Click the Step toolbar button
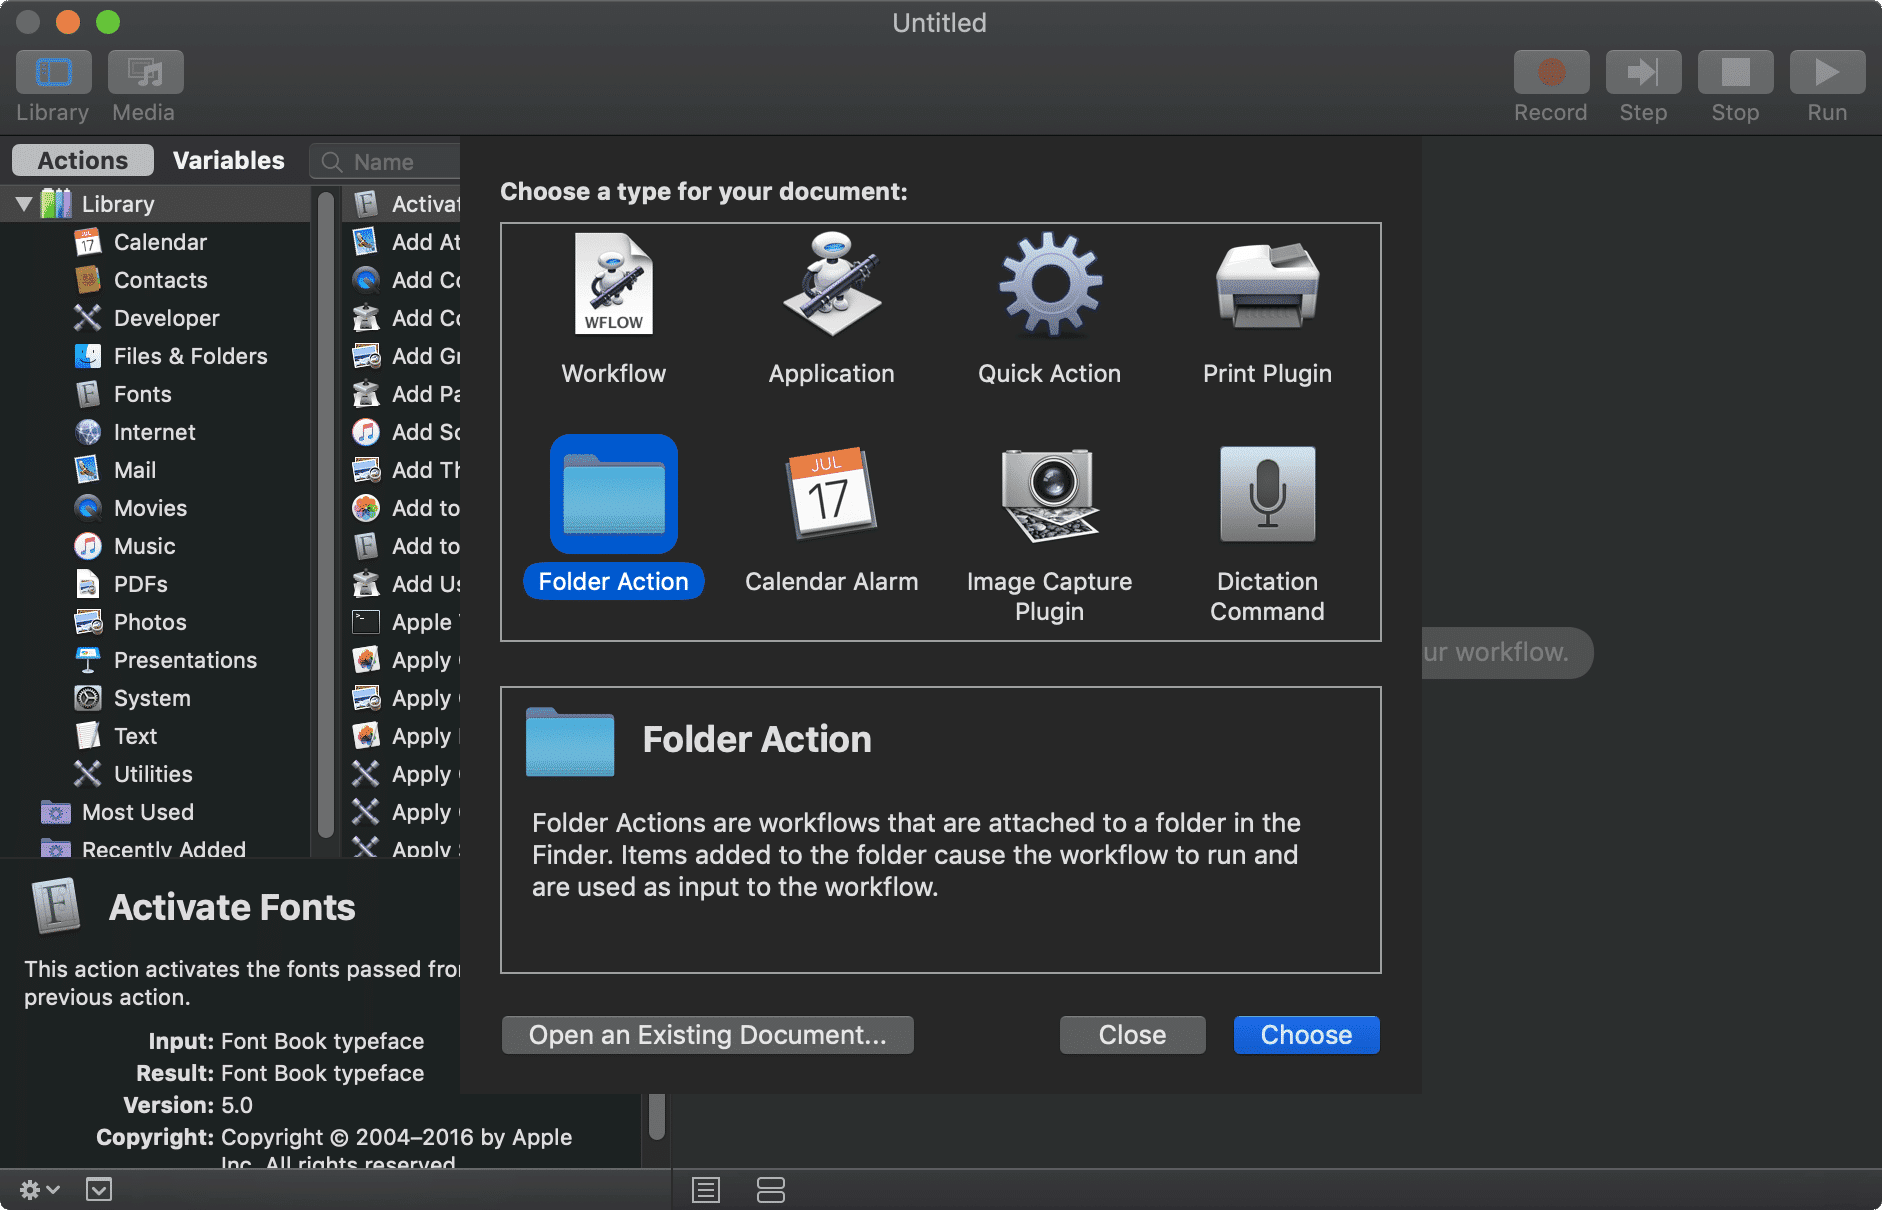The width and height of the screenshot is (1882, 1210). (x=1643, y=72)
